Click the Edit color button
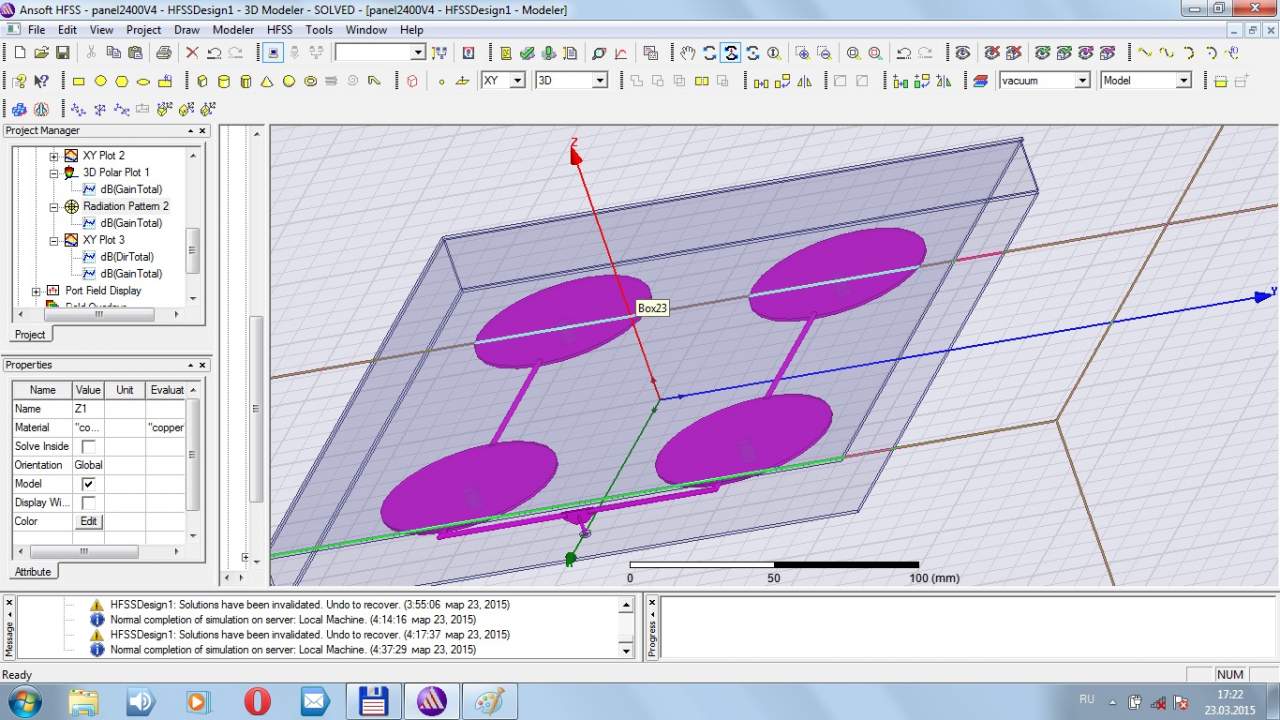1280x720 pixels. (x=88, y=521)
